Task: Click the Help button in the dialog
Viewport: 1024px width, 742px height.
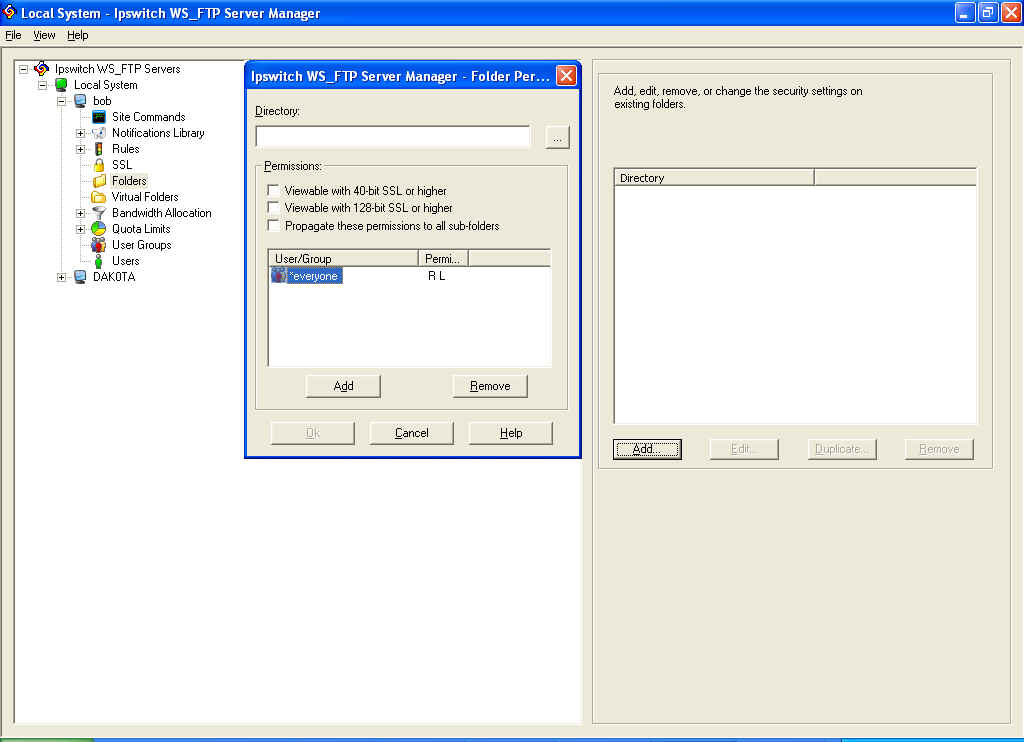Action: tap(511, 433)
